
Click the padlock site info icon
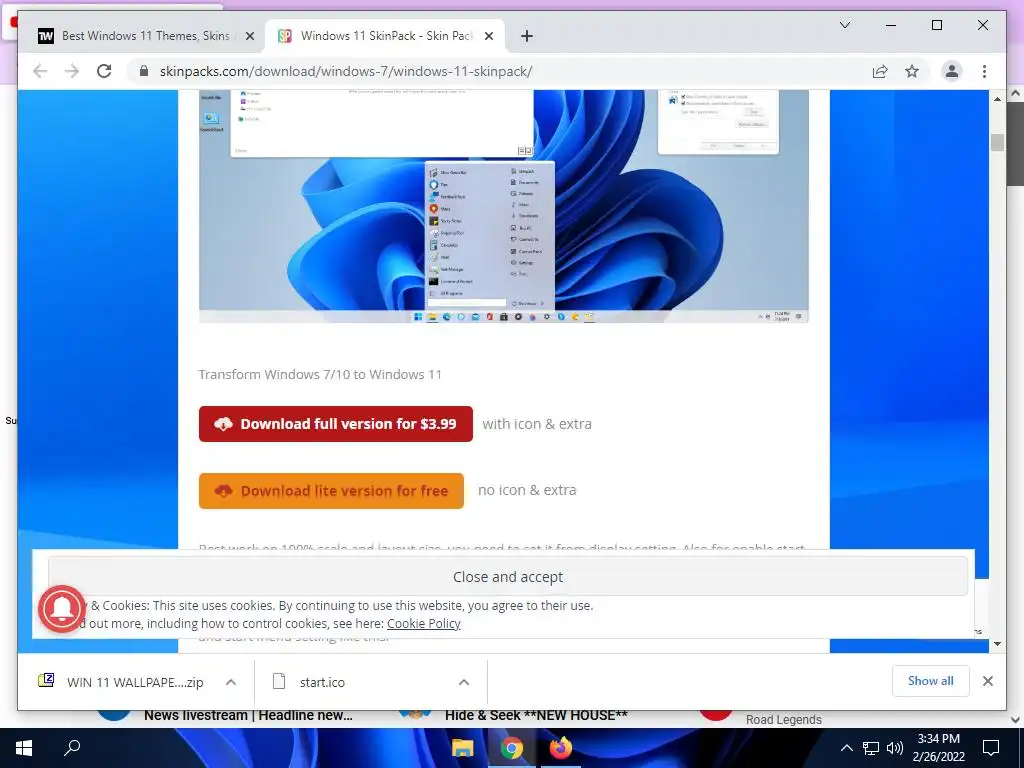(x=144, y=71)
